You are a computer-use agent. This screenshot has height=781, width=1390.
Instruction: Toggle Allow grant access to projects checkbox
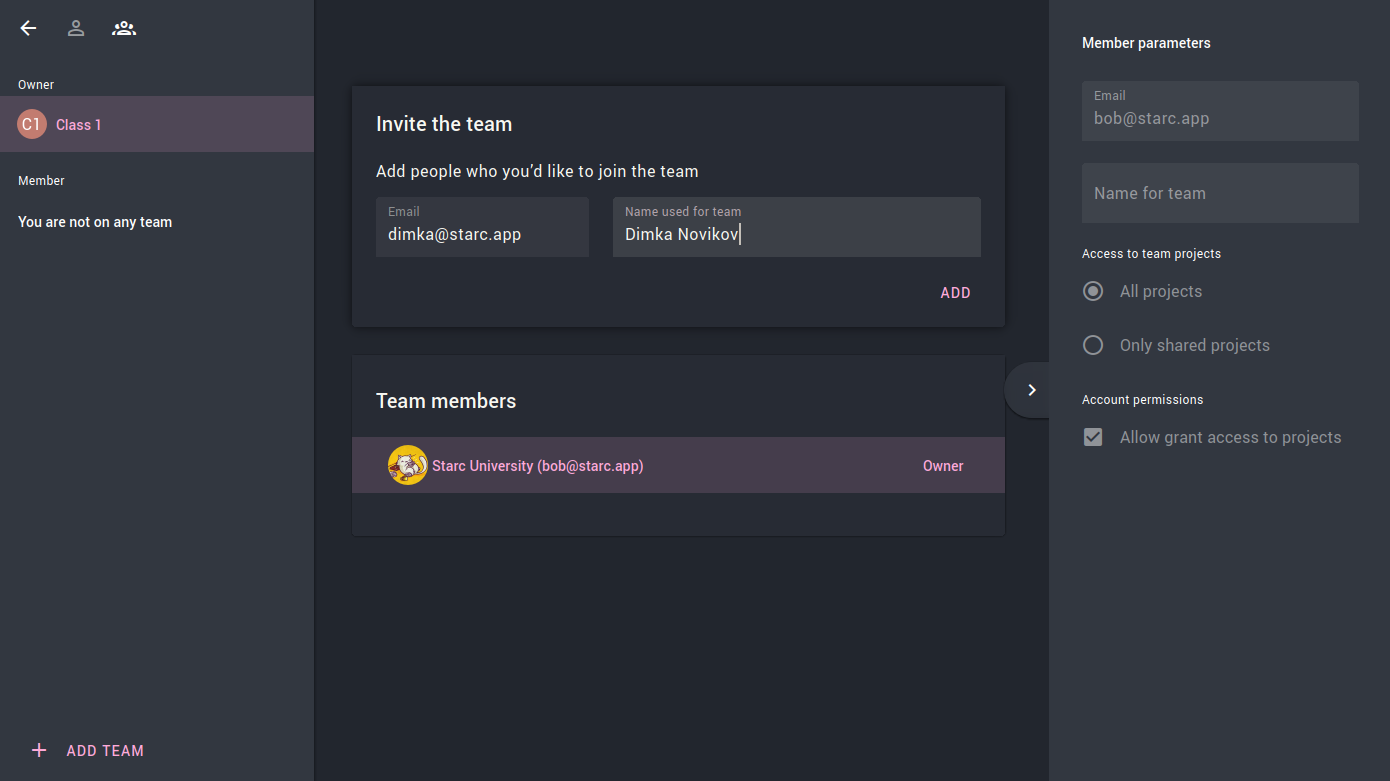[1093, 437]
